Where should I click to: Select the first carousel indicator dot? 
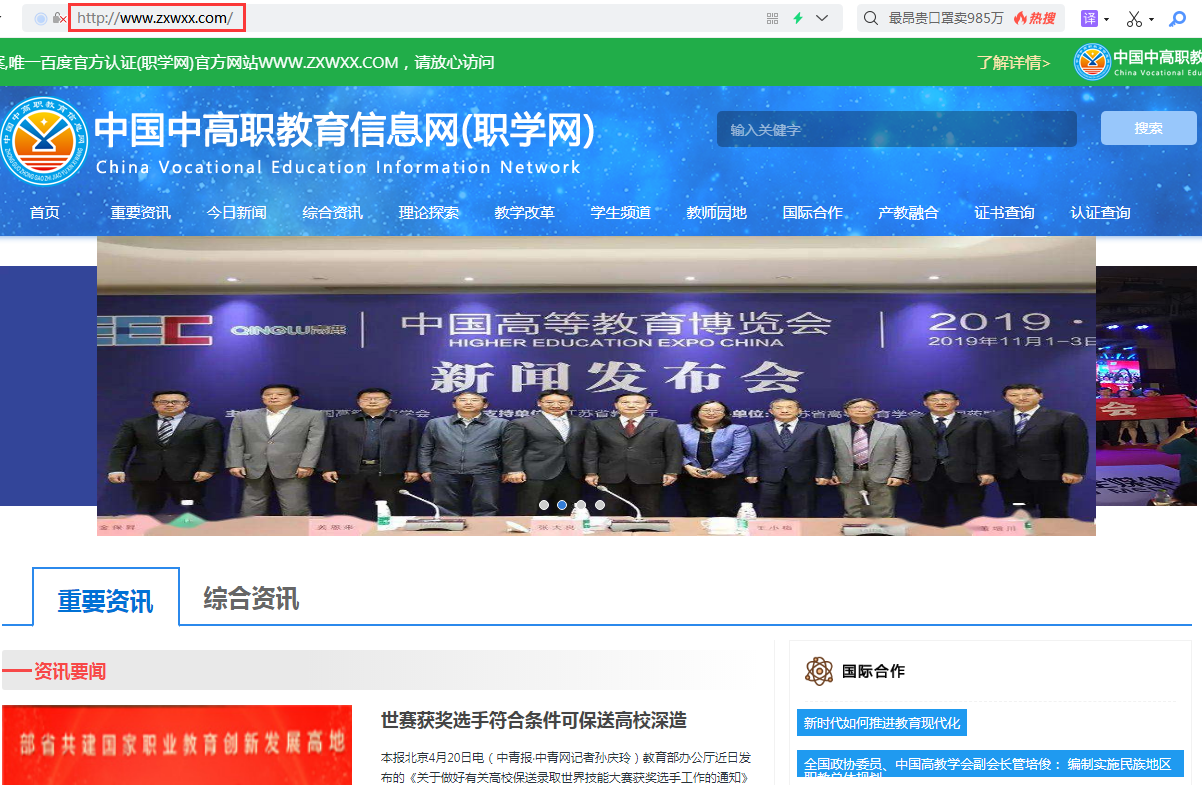coord(543,505)
